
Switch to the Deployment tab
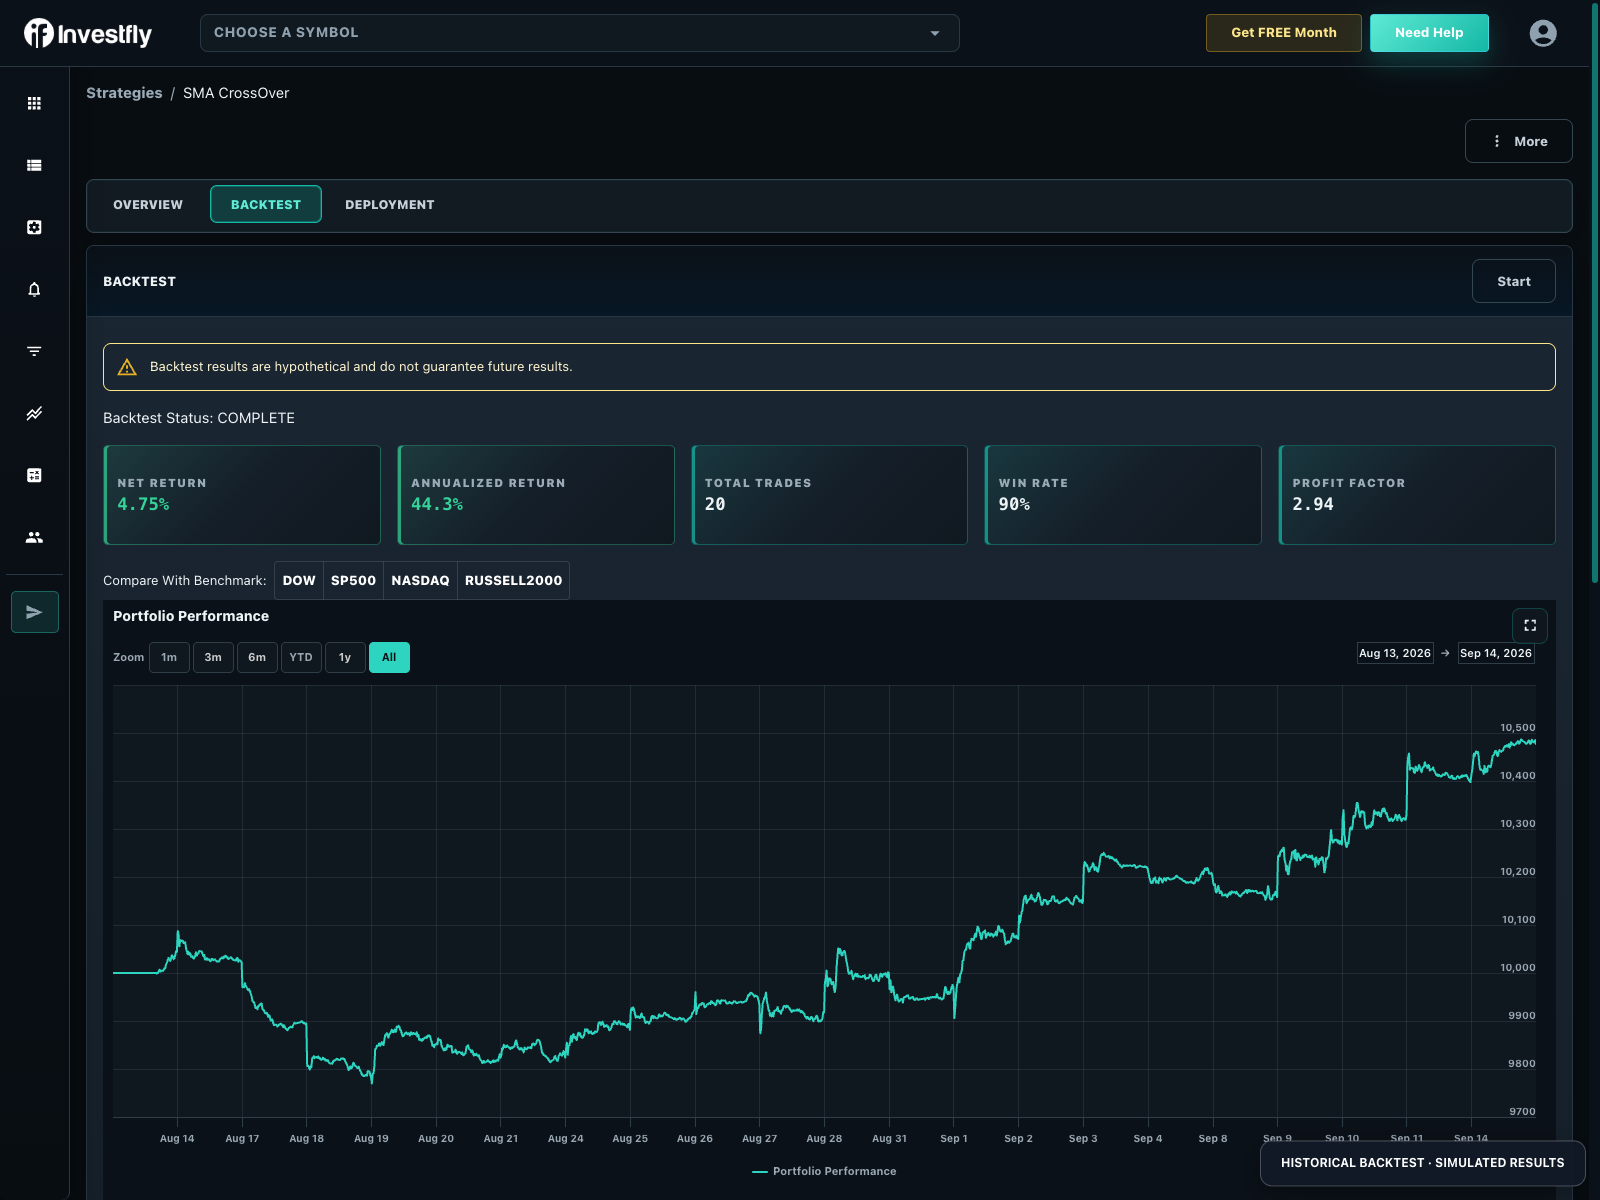[390, 205]
